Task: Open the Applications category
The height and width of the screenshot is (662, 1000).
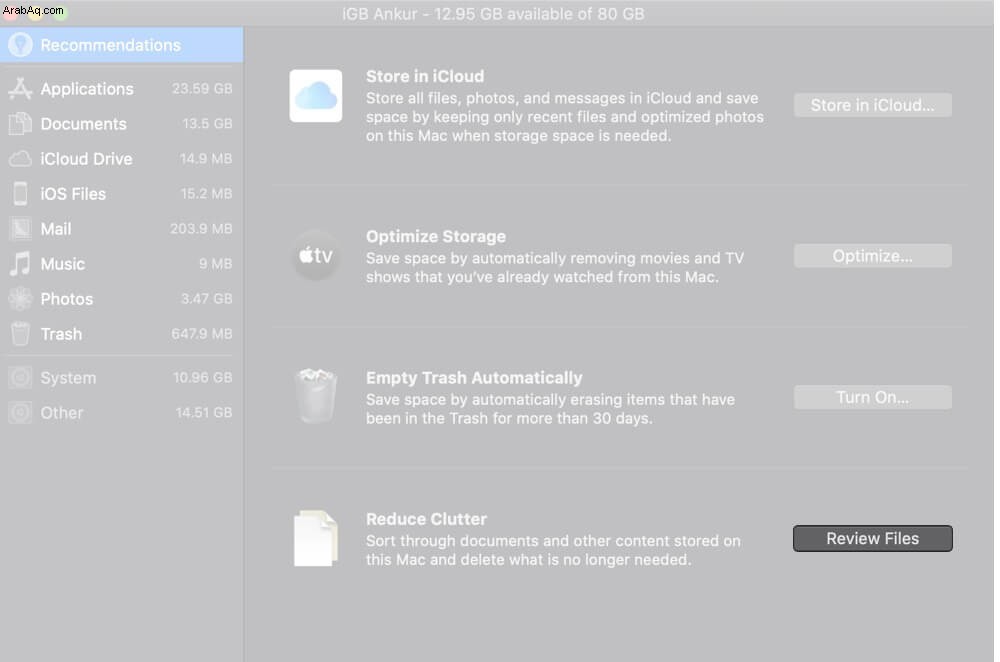Action: (121, 89)
